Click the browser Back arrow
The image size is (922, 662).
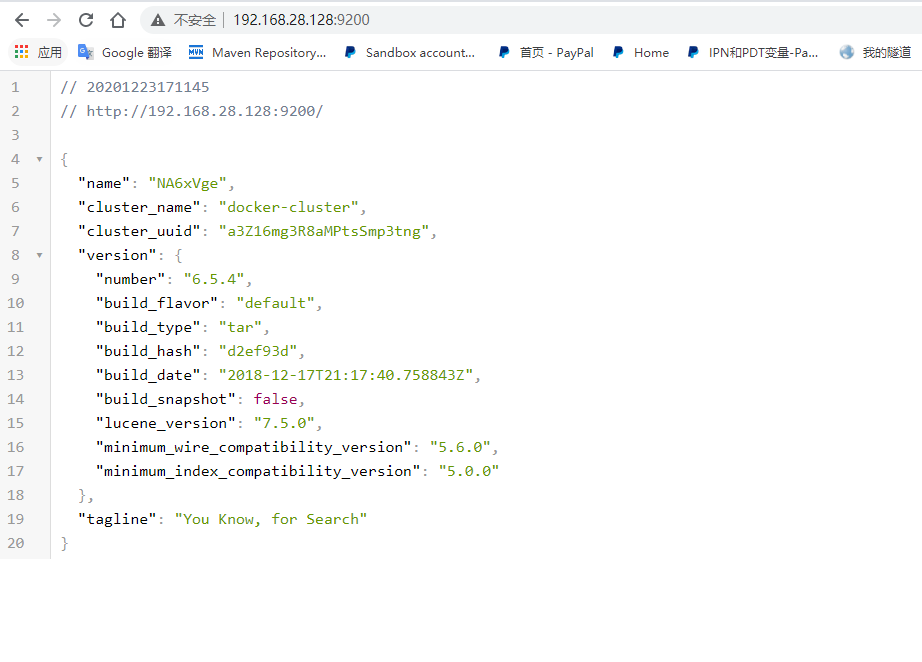(x=22, y=20)
